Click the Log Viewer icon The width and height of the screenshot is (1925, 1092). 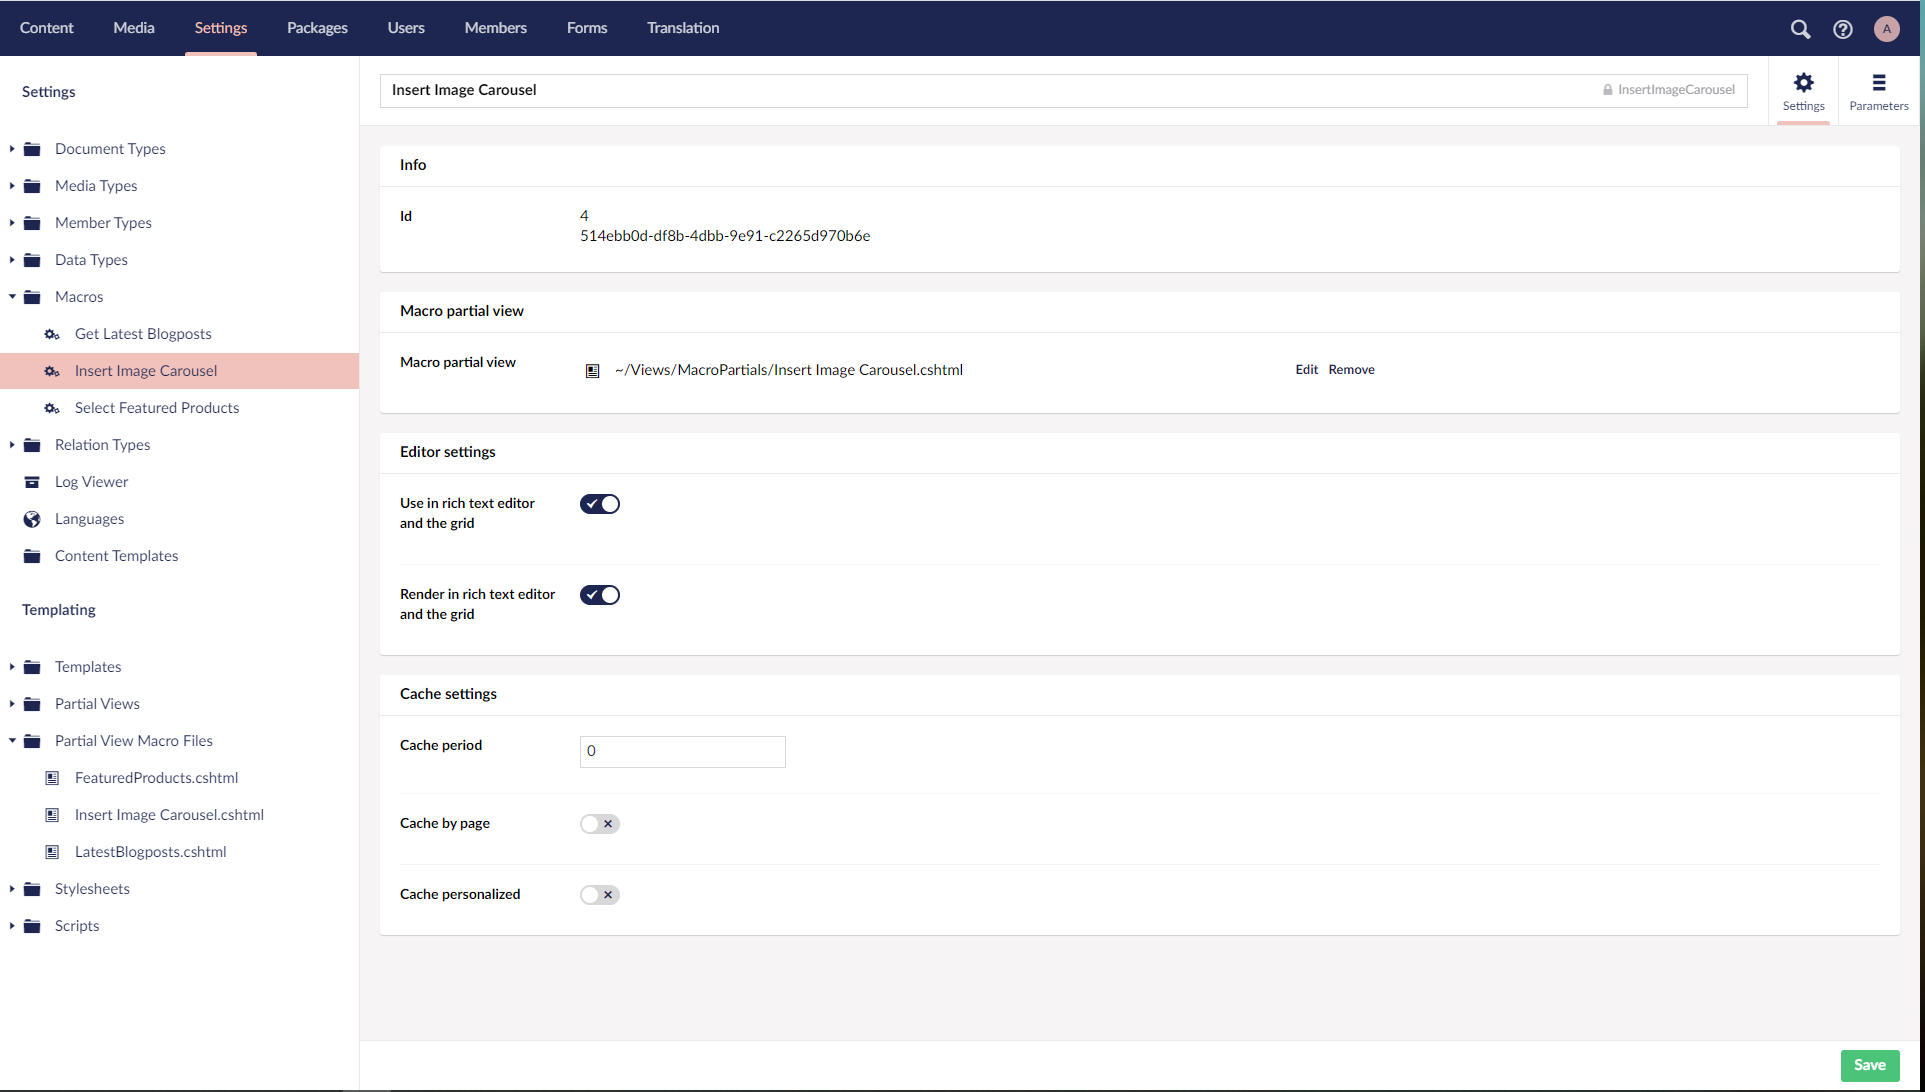tap(32, 482)
